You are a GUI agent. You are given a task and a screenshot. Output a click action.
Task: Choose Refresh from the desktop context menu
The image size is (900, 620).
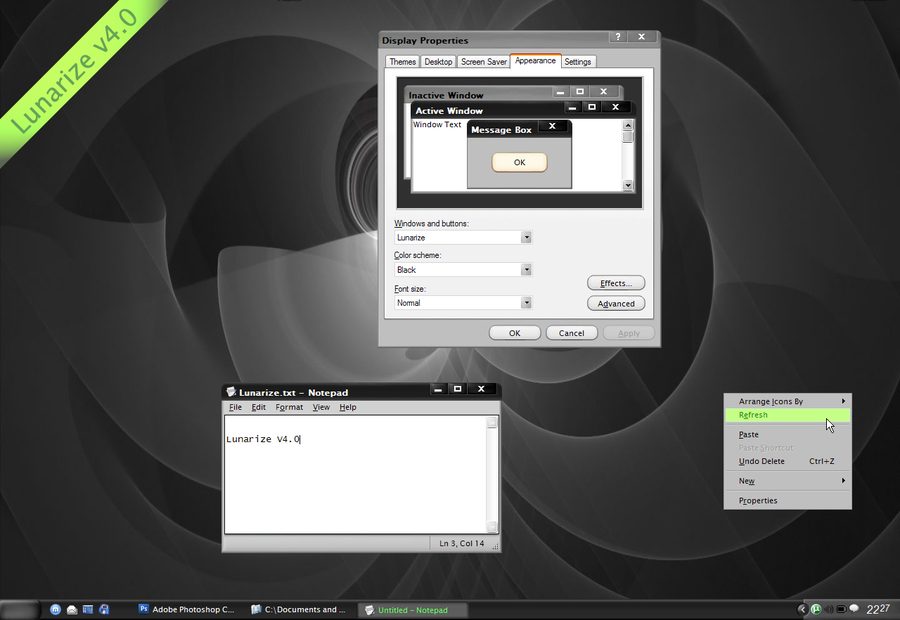pos(788,415)
